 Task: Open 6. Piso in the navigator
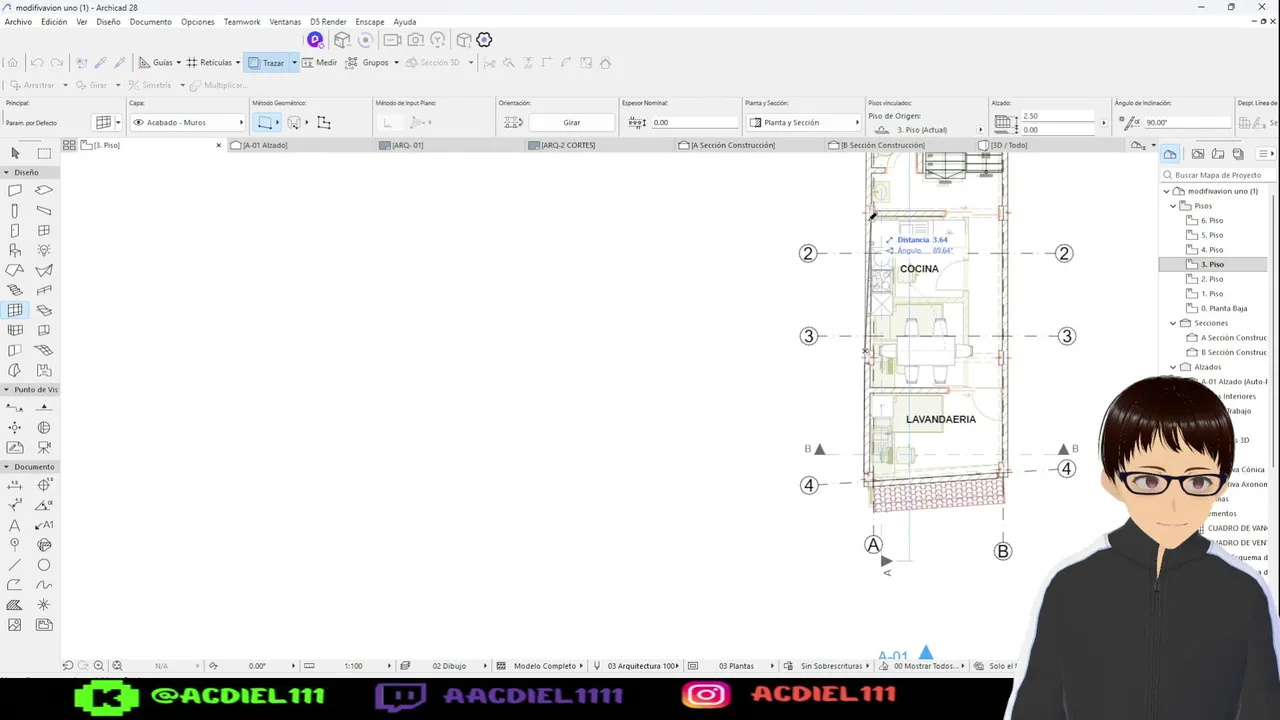(1211, 221)
